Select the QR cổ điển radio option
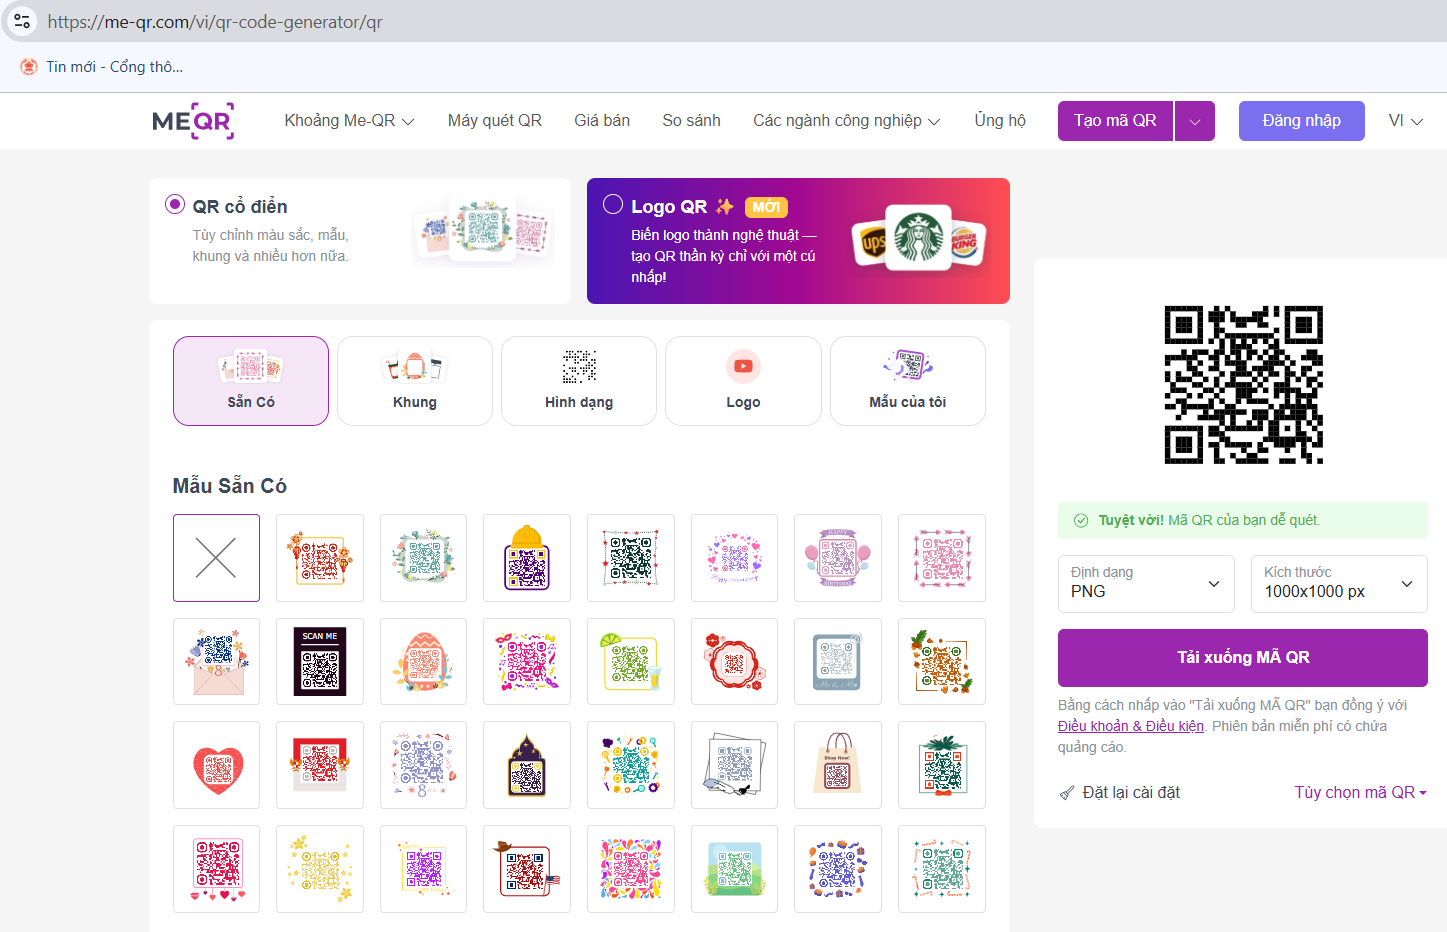Image resolution: width=1447 pixels, height=932 pixels. pyautogui.click(x=175, y=204)
